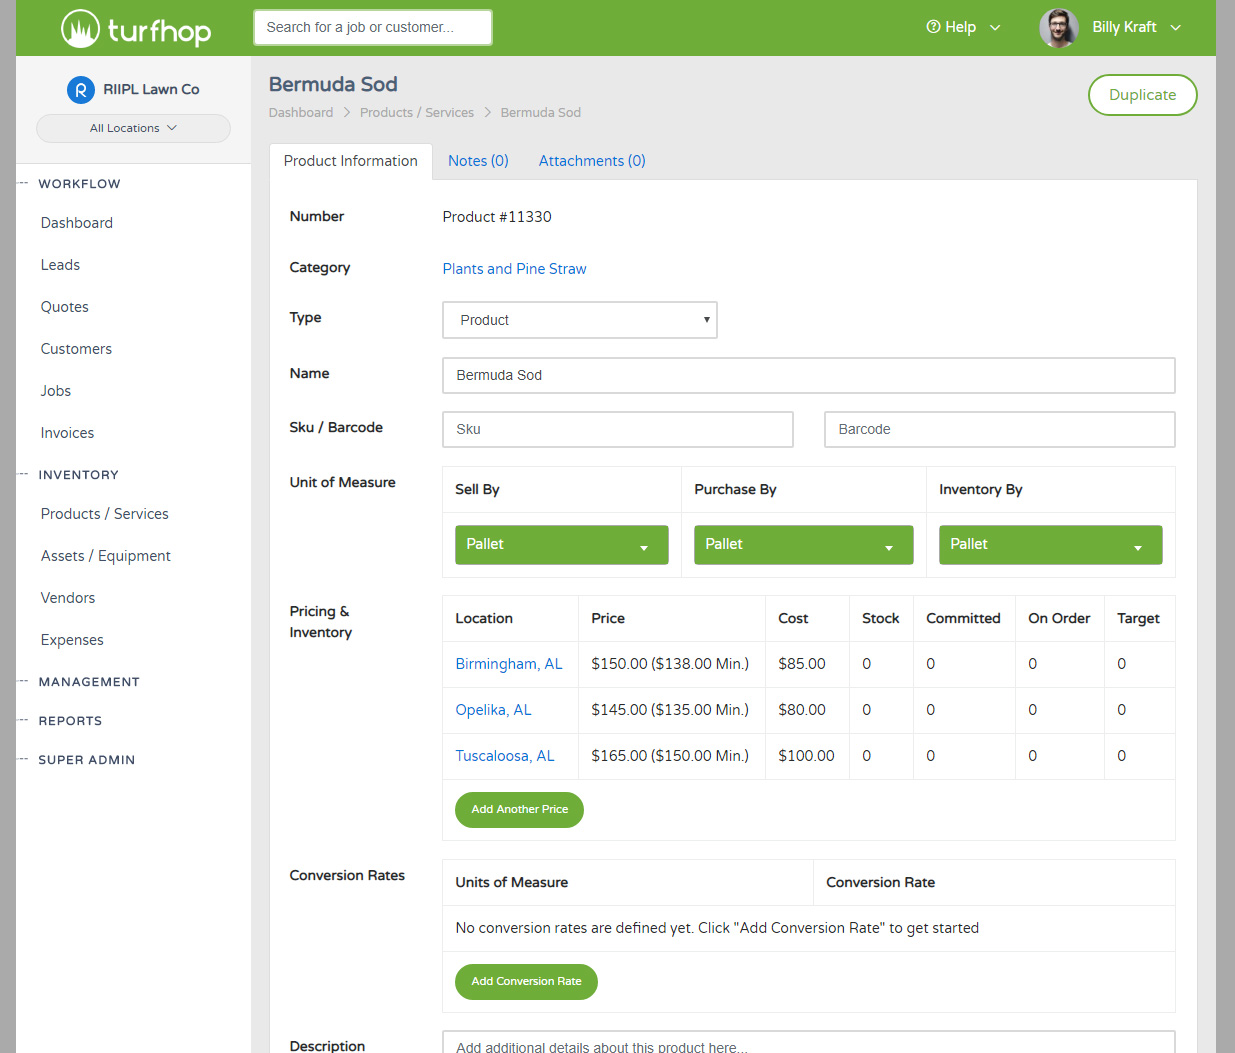This screenshot has height=1053, width=1235.
Task: Click the Add Conversion Rate button
Action: pos(526,981)
